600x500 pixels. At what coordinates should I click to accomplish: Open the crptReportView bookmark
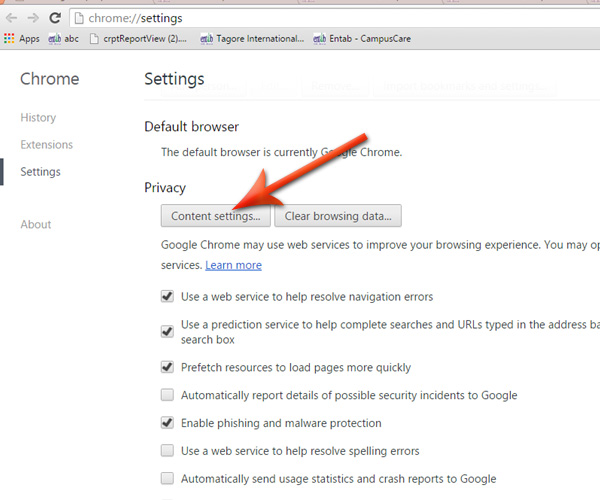coord(138,39)
